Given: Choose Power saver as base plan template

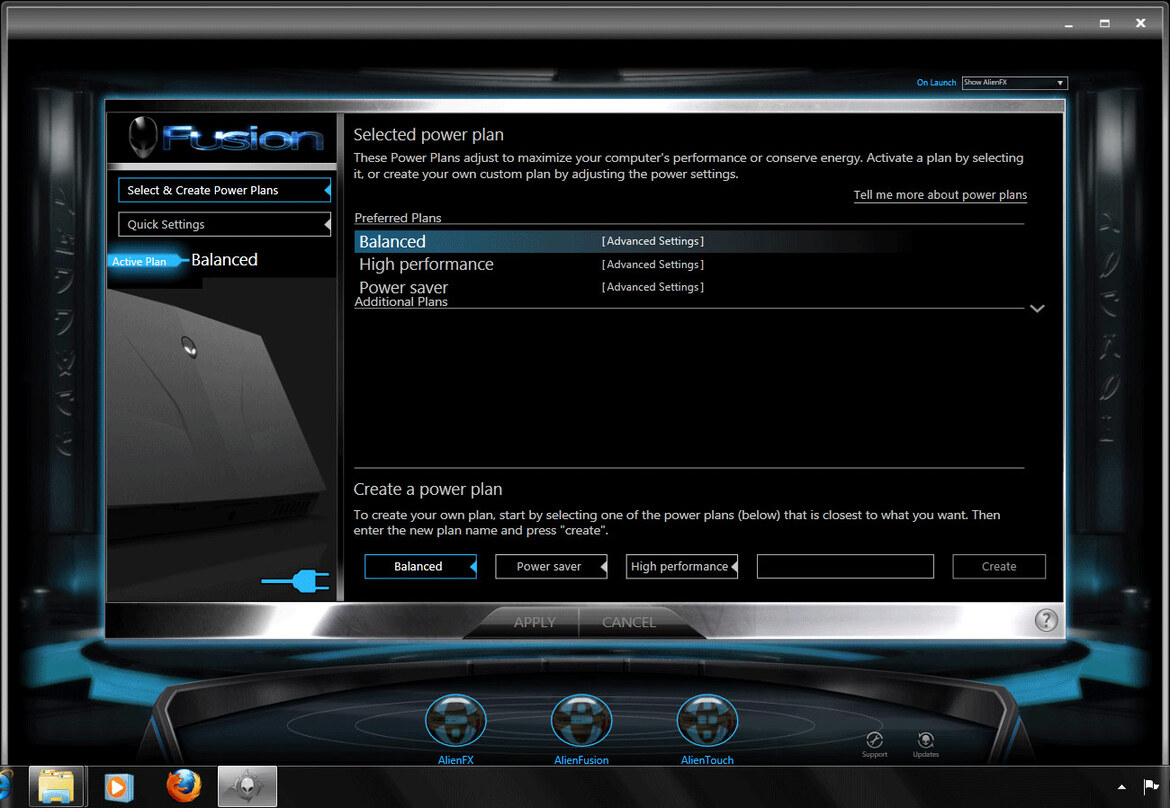Looking at the screenshot, I should click(x=551, y=566).
